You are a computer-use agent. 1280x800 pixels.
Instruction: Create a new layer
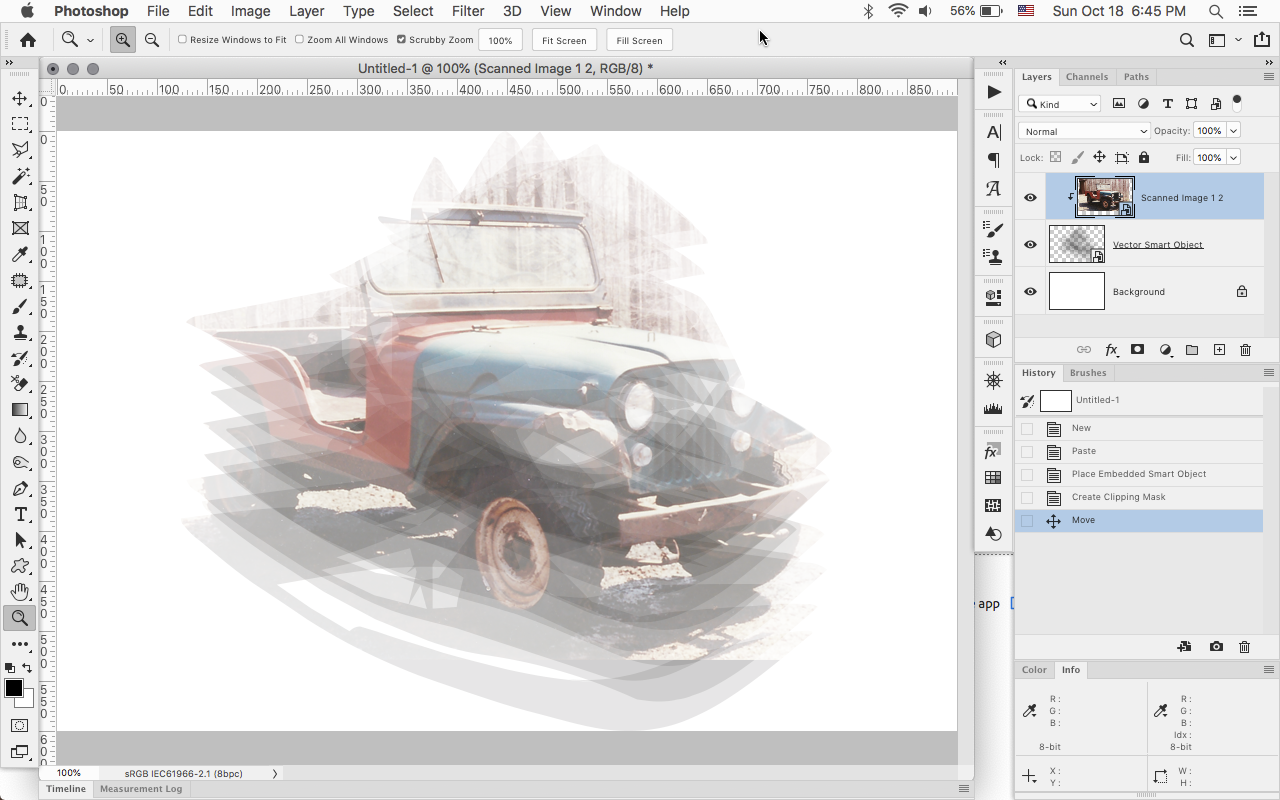point(1219,350)
